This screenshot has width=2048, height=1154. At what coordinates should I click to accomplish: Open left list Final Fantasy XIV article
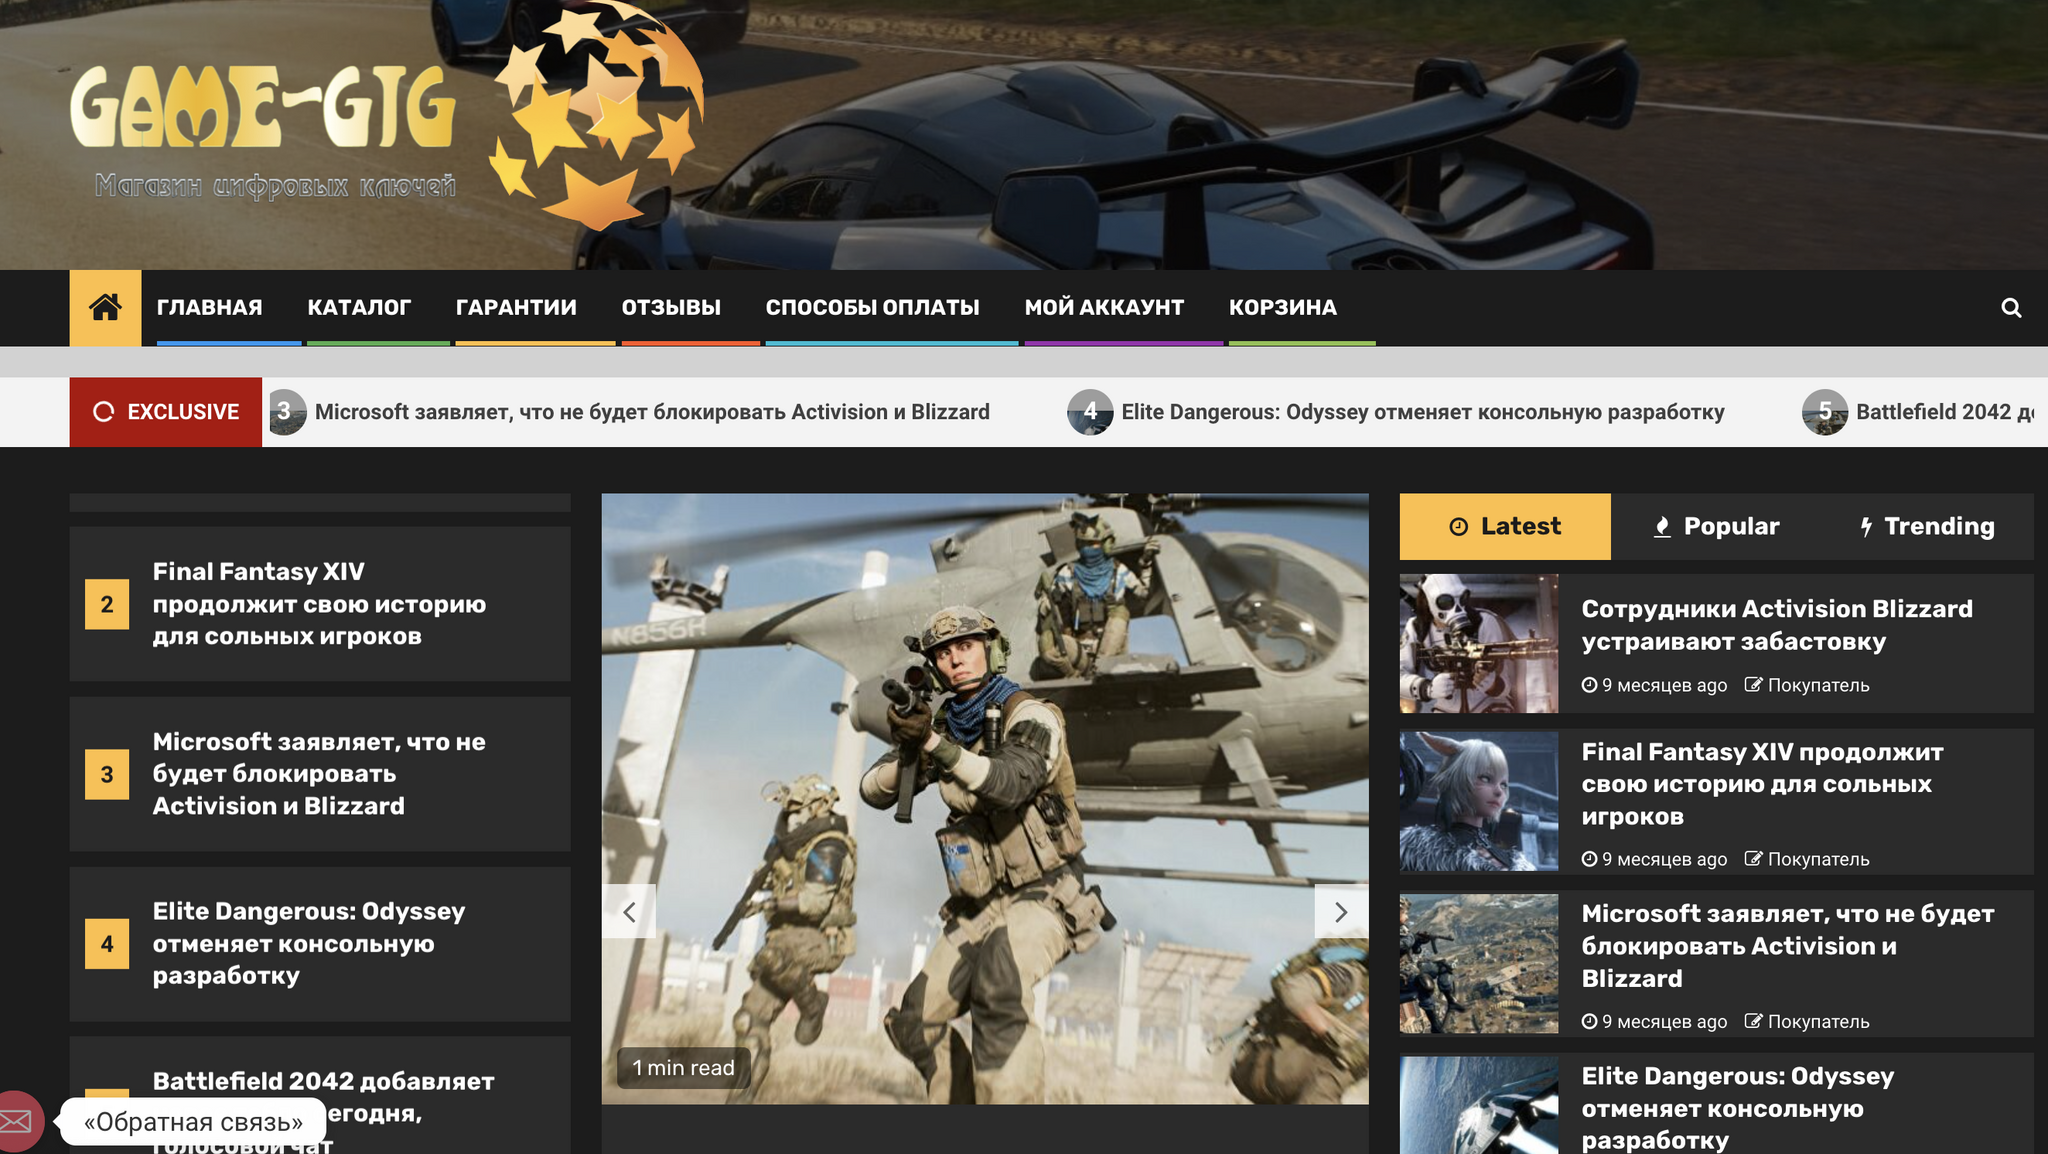319,604
